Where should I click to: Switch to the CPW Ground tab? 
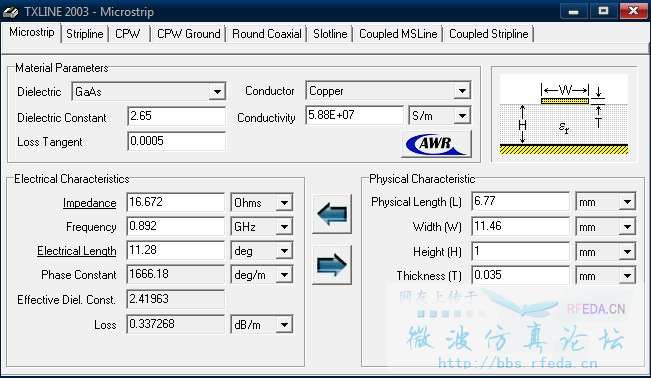[188, 34]
